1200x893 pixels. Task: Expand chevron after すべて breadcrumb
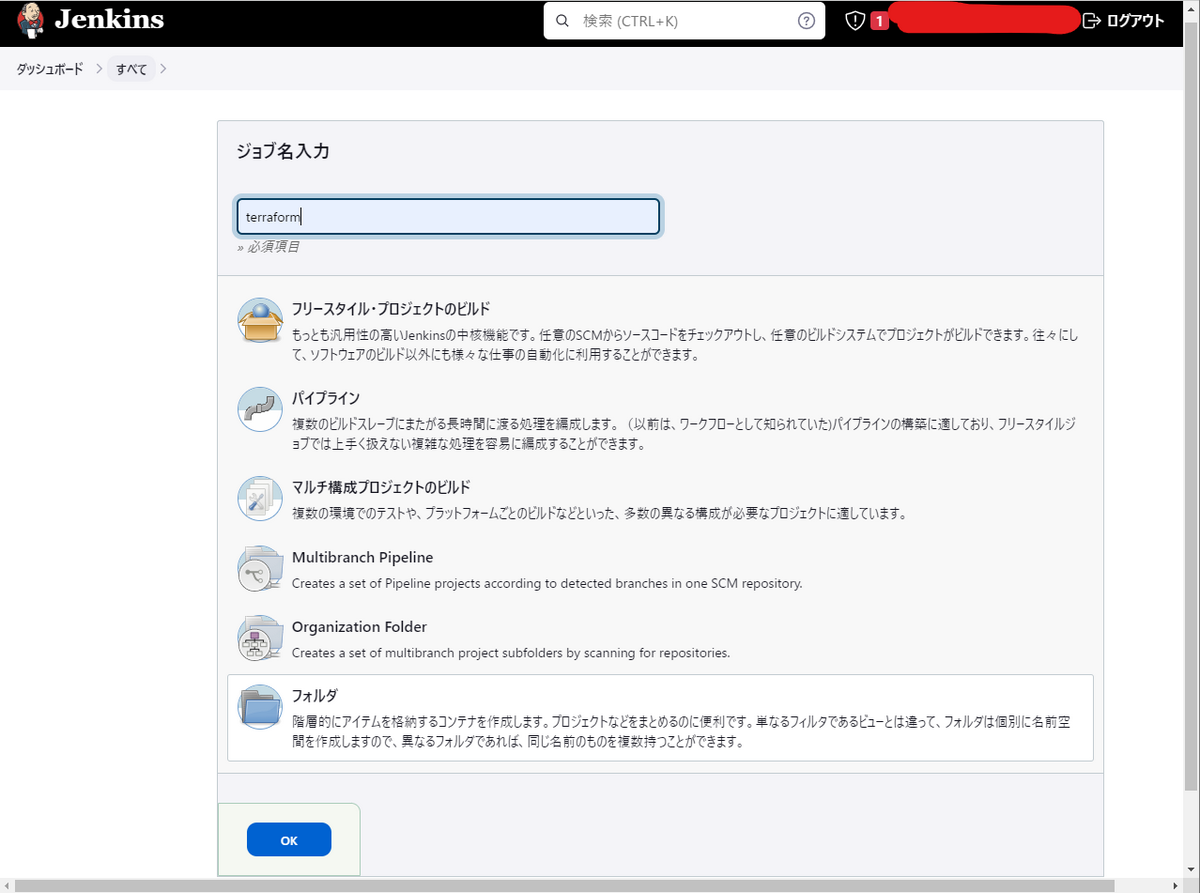point(163,69)
